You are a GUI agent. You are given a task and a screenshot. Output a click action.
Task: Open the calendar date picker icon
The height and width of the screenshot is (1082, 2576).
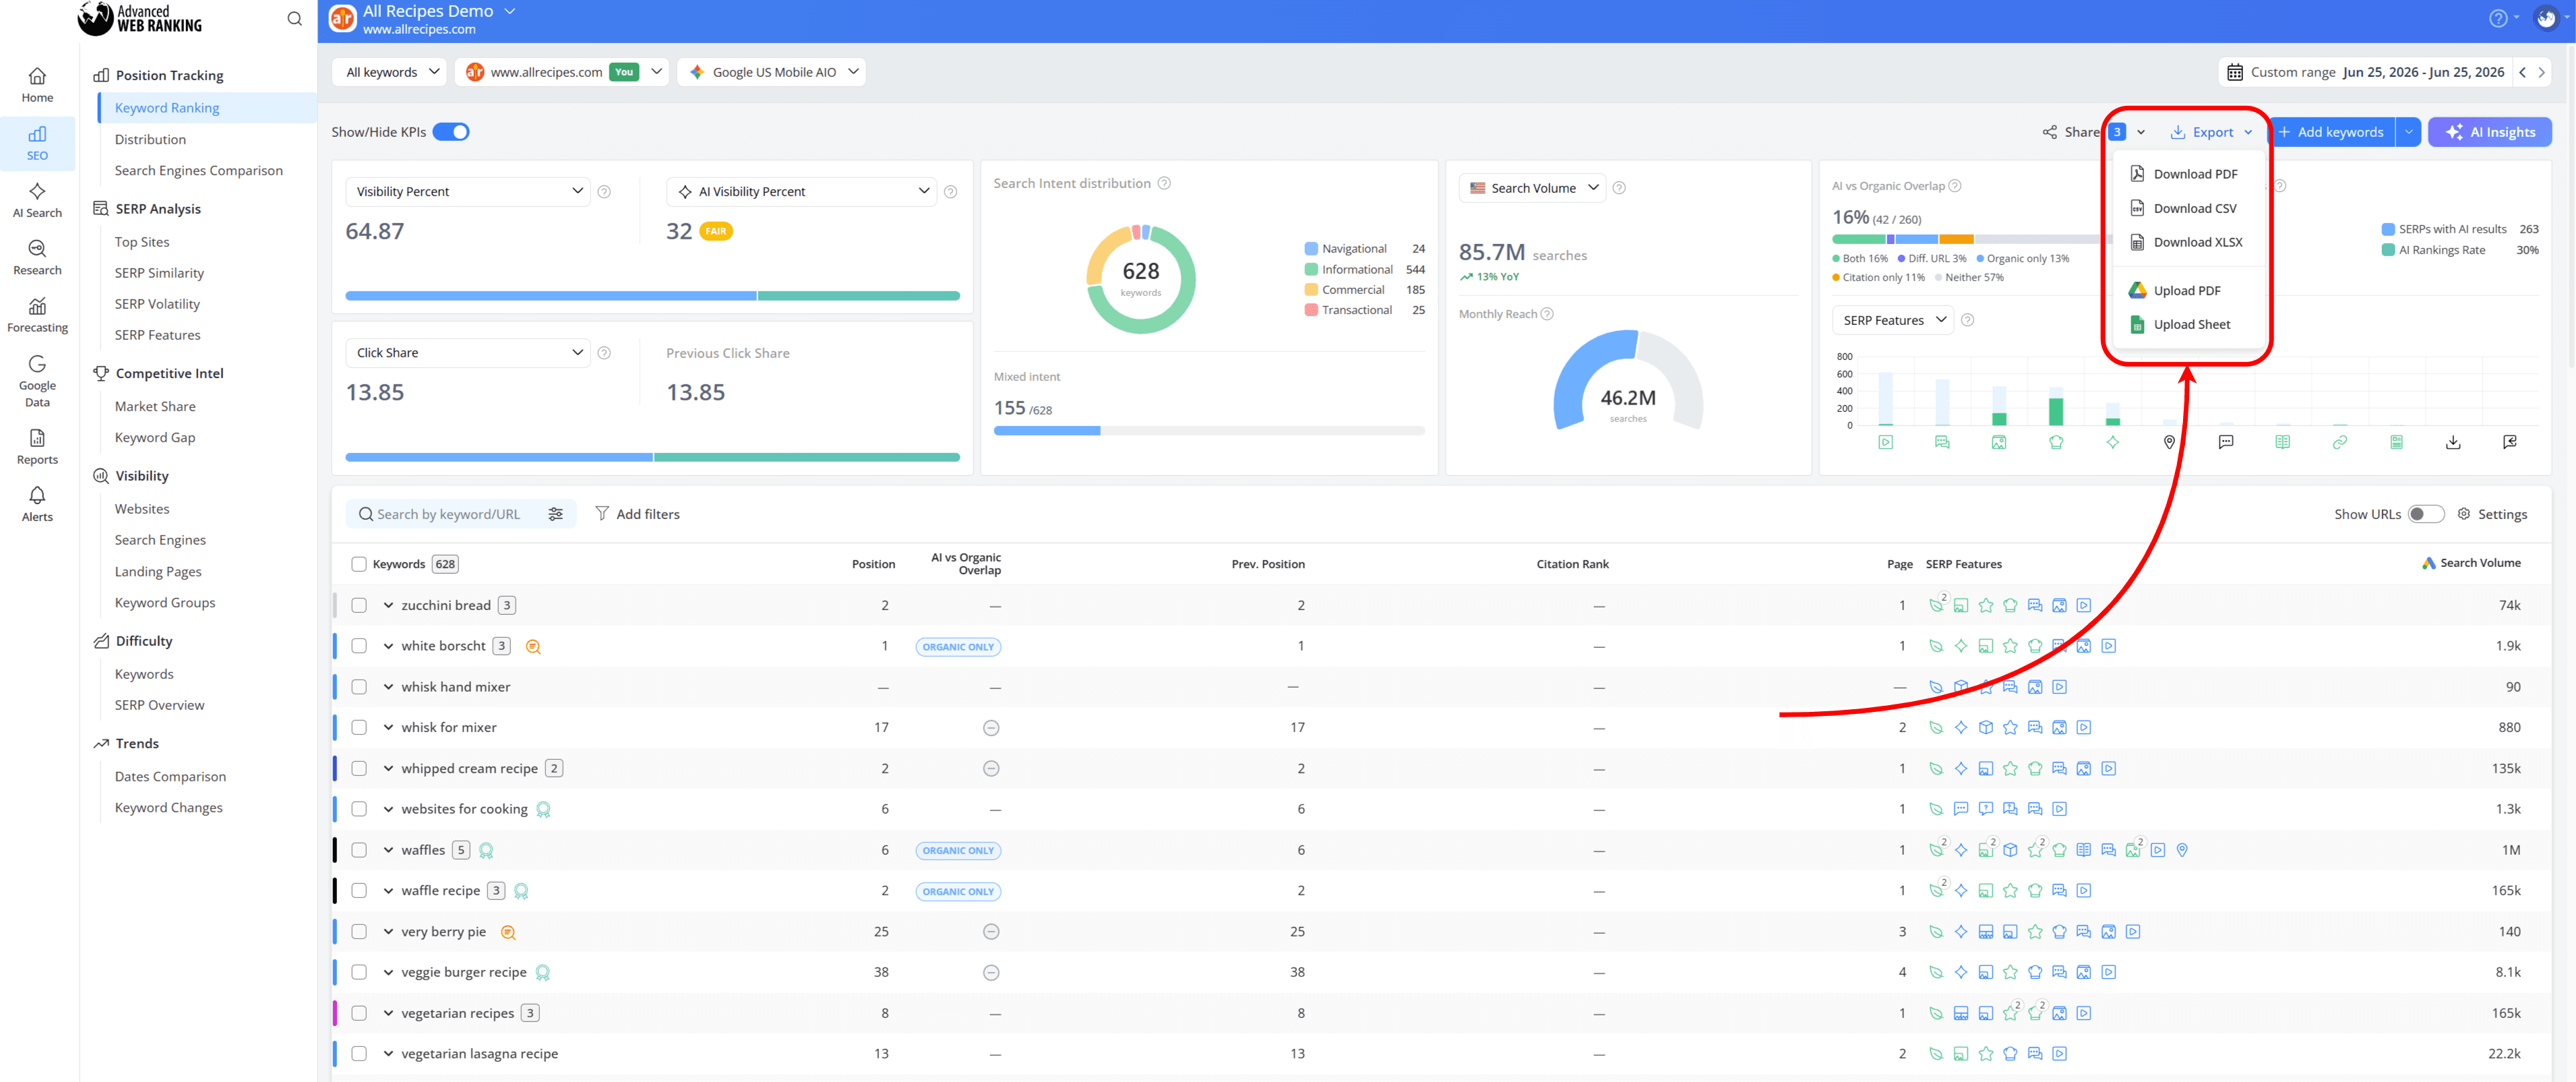tap(2234, 72)
